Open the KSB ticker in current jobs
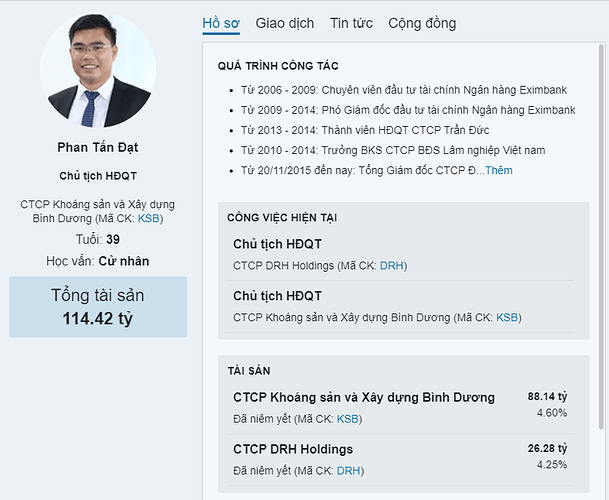The width and height of the screenshot is (609, 500). 507,317
